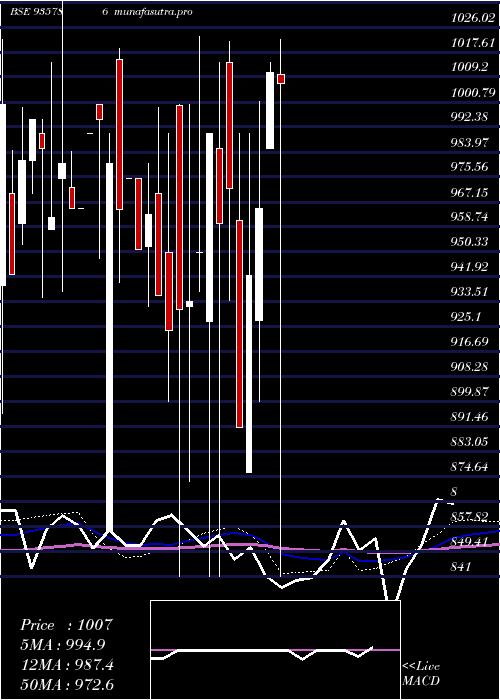500x700 pixels.
Task: Click the 1017.61 price axis label
Action: point(473,43)
